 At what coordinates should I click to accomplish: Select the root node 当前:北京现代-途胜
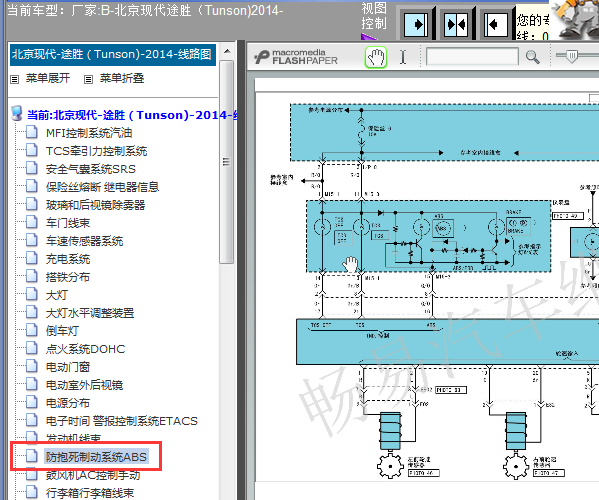click(132, 115)
